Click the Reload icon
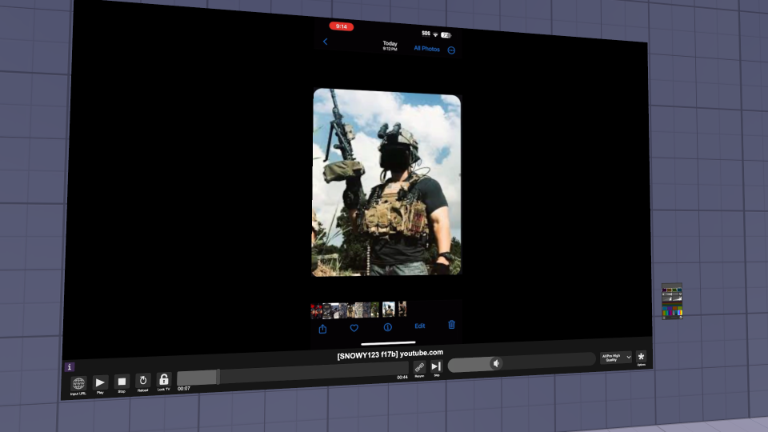The height and width of the screenshot is (432, 768). point(142,381)
